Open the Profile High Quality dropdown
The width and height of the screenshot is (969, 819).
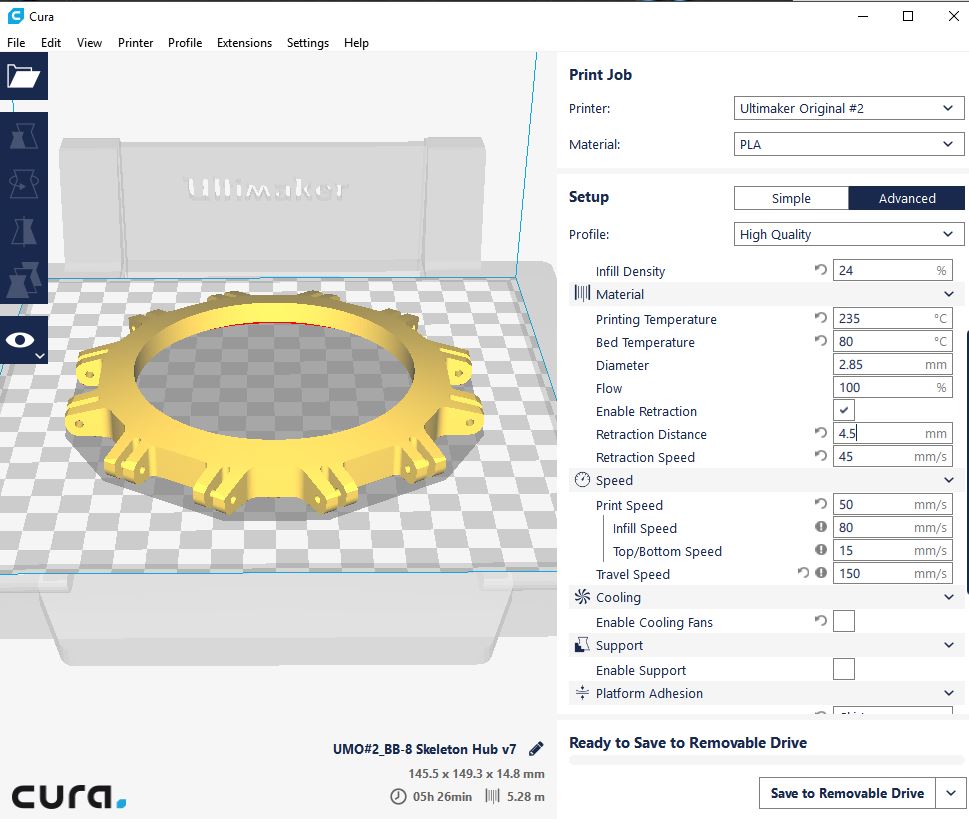tap(848, 234)
